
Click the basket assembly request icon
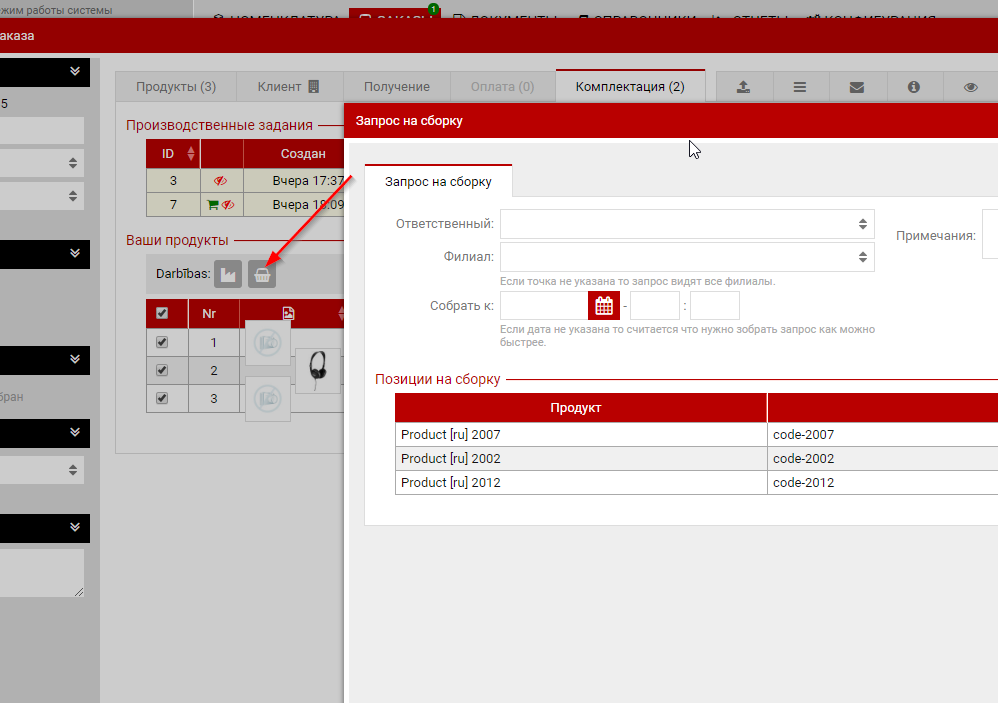(262, 274)
